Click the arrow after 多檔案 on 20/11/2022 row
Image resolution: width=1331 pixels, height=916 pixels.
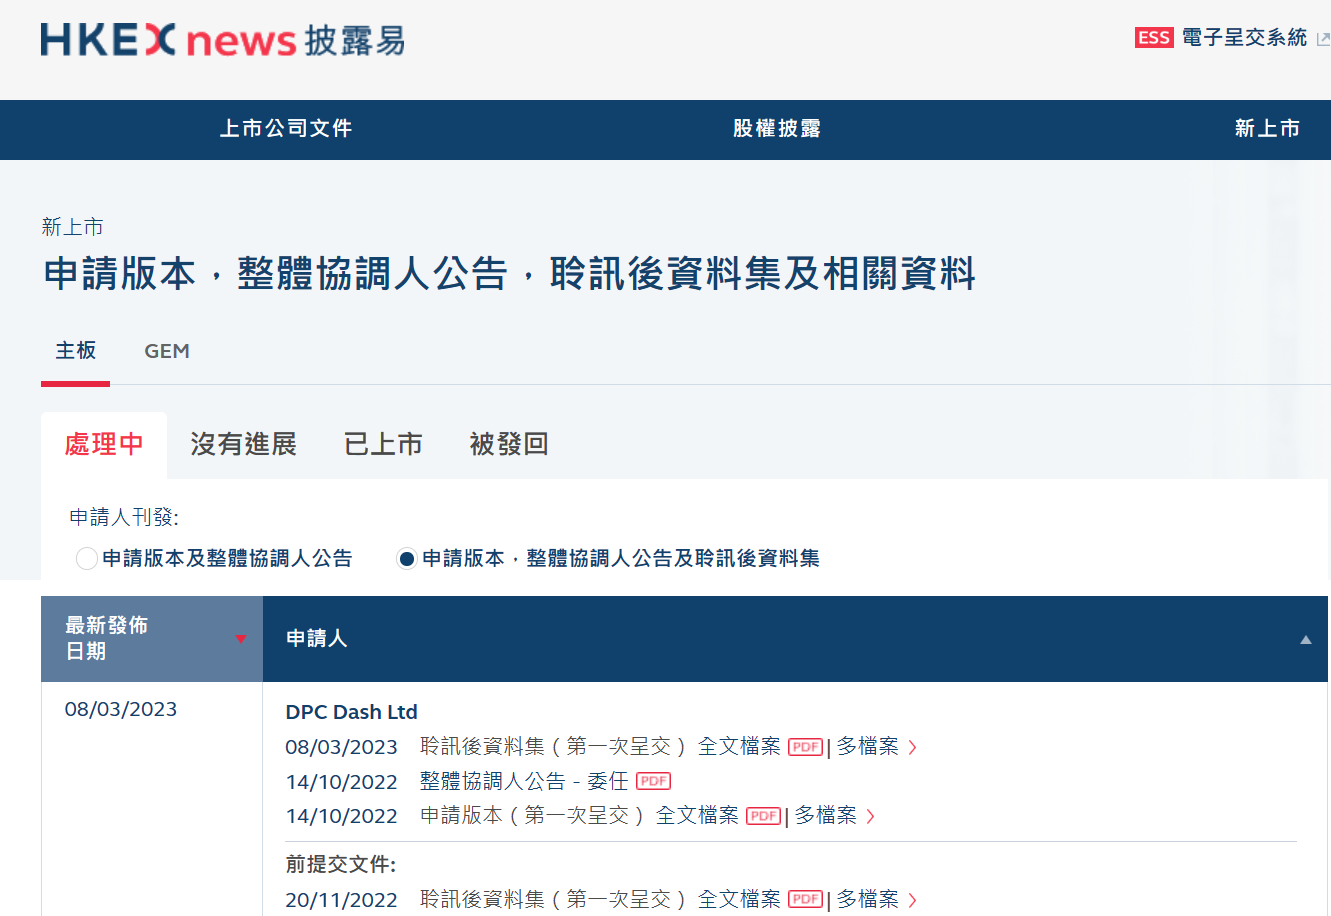912,900
